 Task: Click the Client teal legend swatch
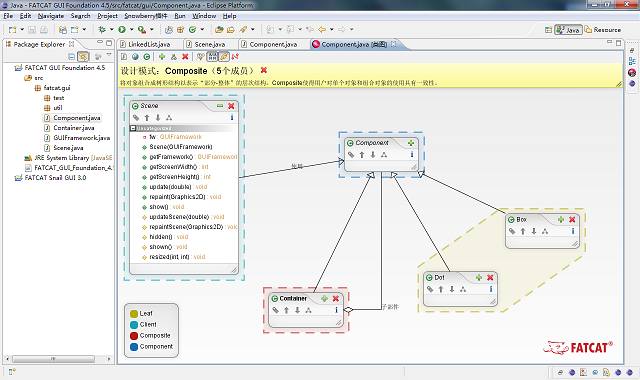(134, 324)
